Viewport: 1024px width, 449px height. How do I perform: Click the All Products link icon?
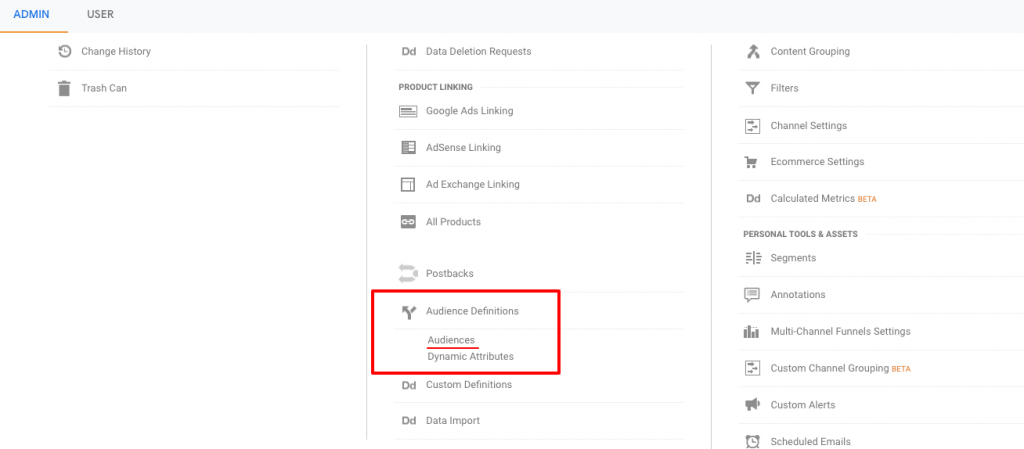[x=408, y=222]
